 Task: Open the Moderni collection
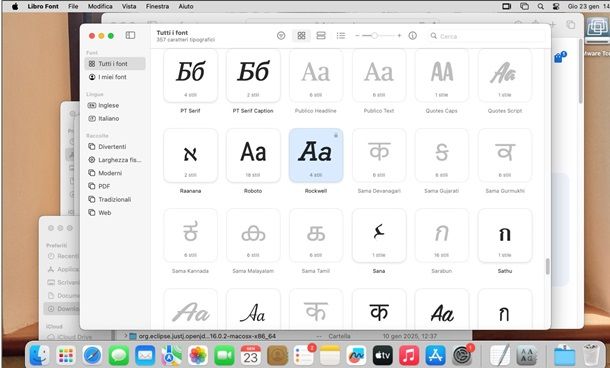coord(115,173)
